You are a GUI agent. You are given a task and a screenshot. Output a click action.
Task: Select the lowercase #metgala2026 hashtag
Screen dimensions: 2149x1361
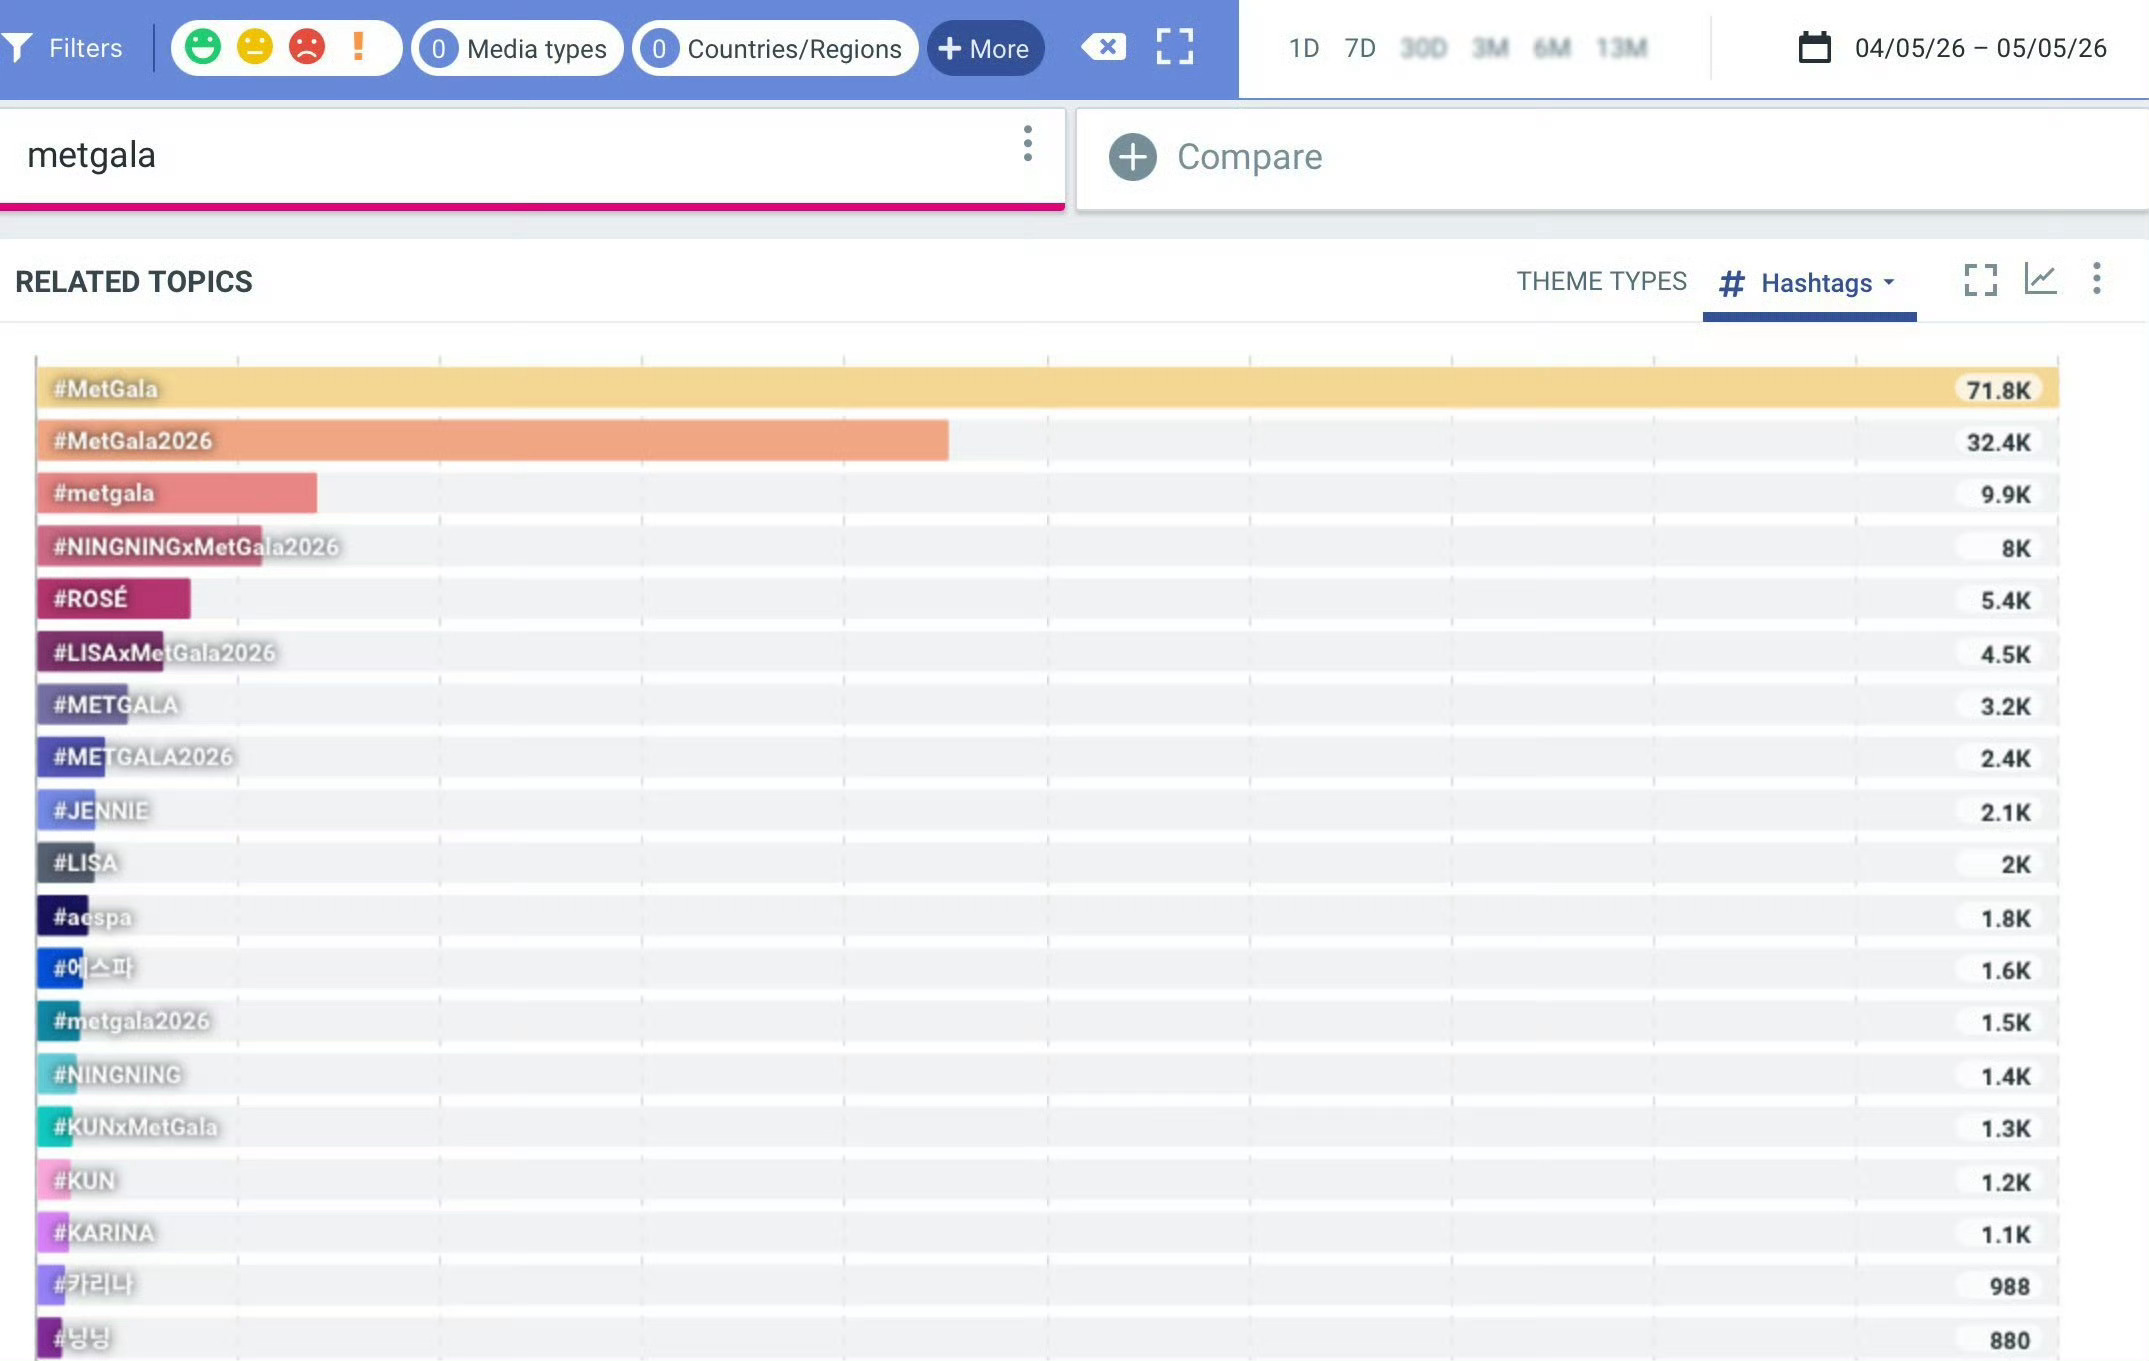click(x=131, y=1020)
